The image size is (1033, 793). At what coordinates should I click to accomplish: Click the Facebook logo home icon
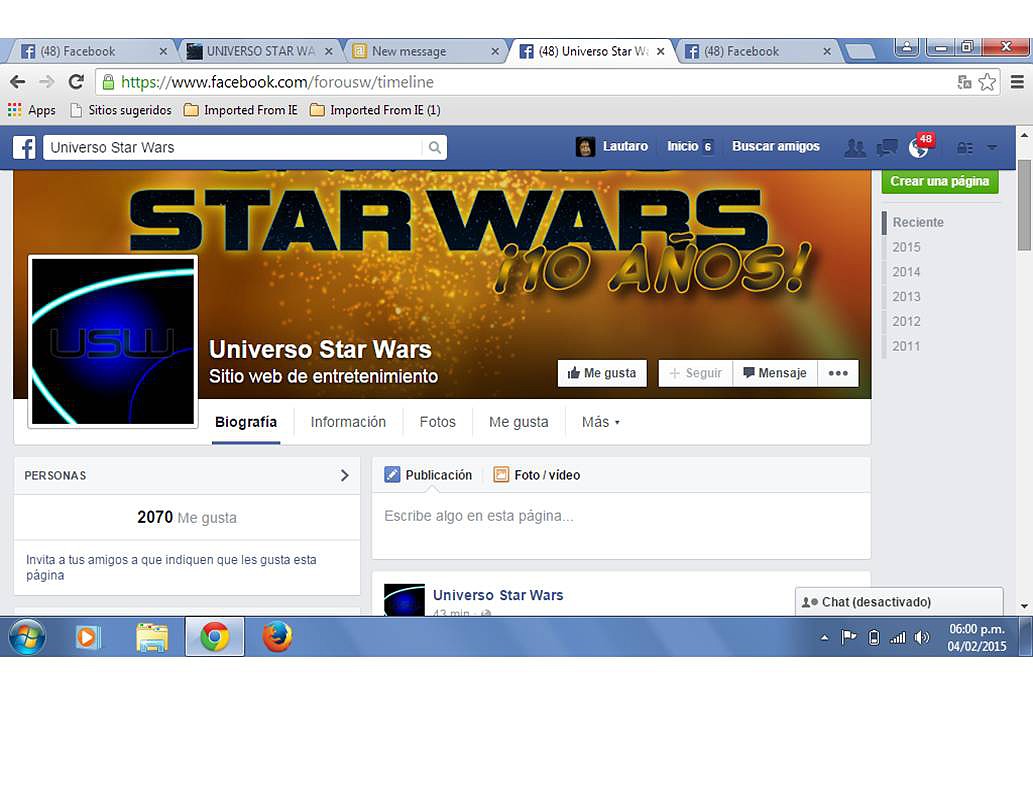click(x=24, y=147)
